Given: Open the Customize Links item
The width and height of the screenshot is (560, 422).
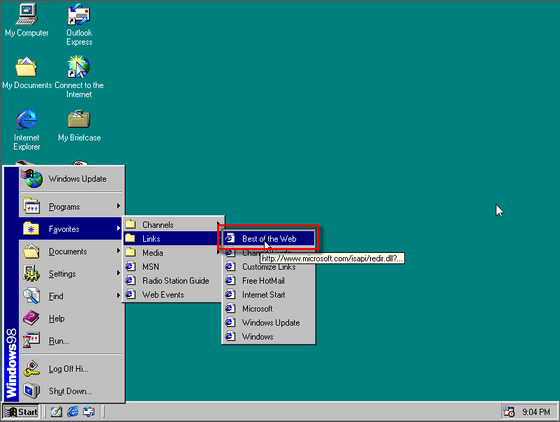Looking at the screenshot, I should 269,267.
